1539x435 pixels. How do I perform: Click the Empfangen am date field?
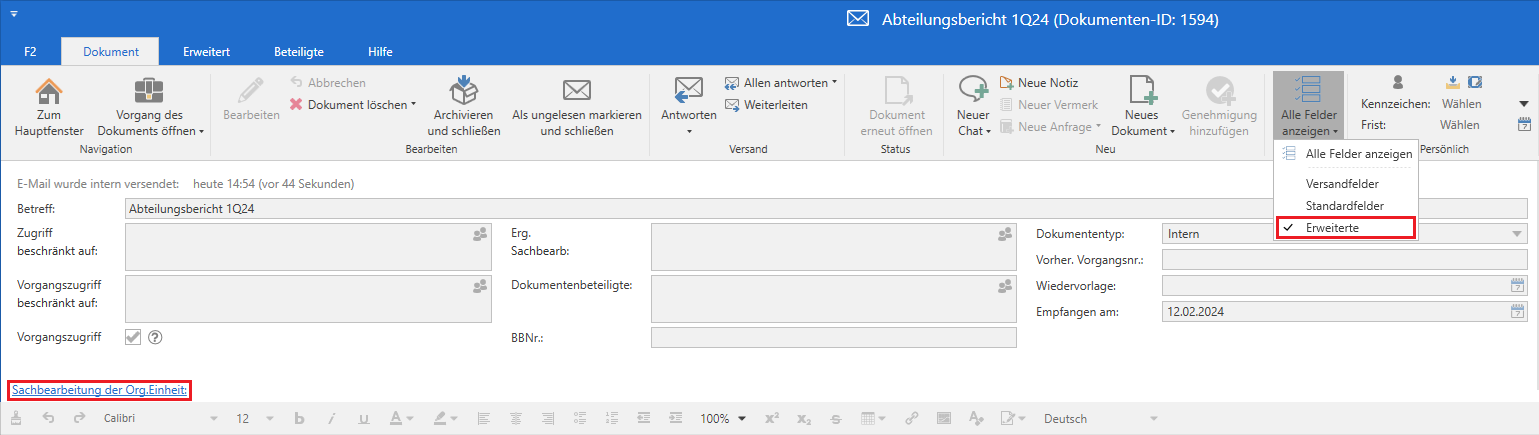click(1335, 312)
